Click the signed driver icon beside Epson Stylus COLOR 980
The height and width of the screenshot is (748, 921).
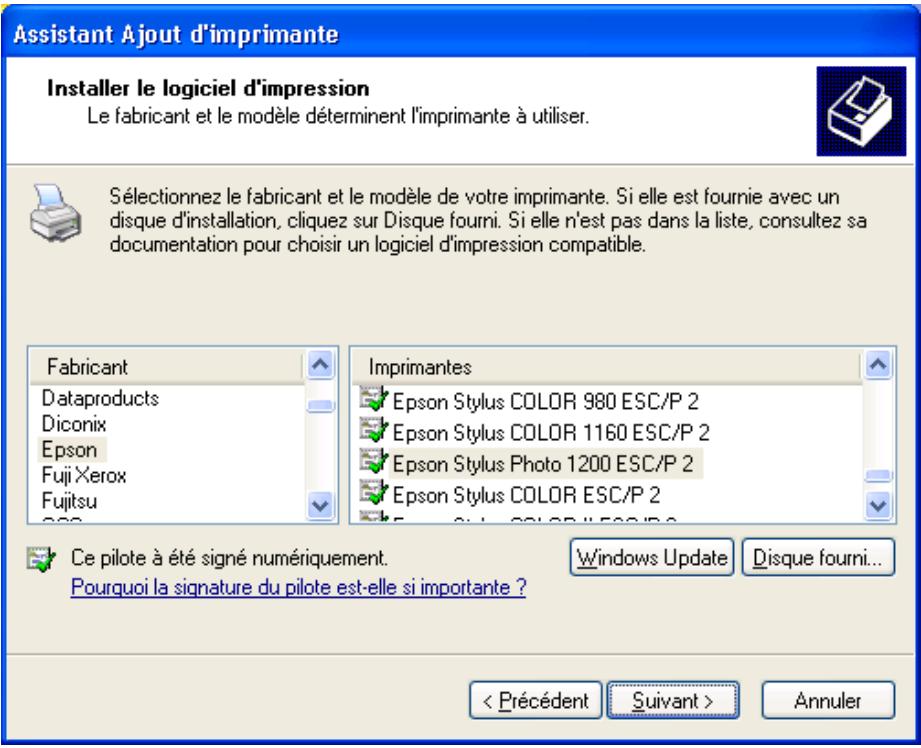[374, 400]
